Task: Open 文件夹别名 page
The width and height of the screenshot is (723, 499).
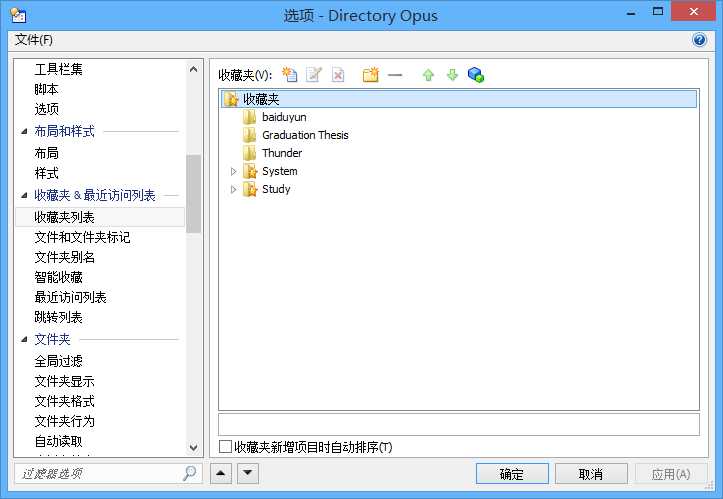Action: click(x=65, y=257)
